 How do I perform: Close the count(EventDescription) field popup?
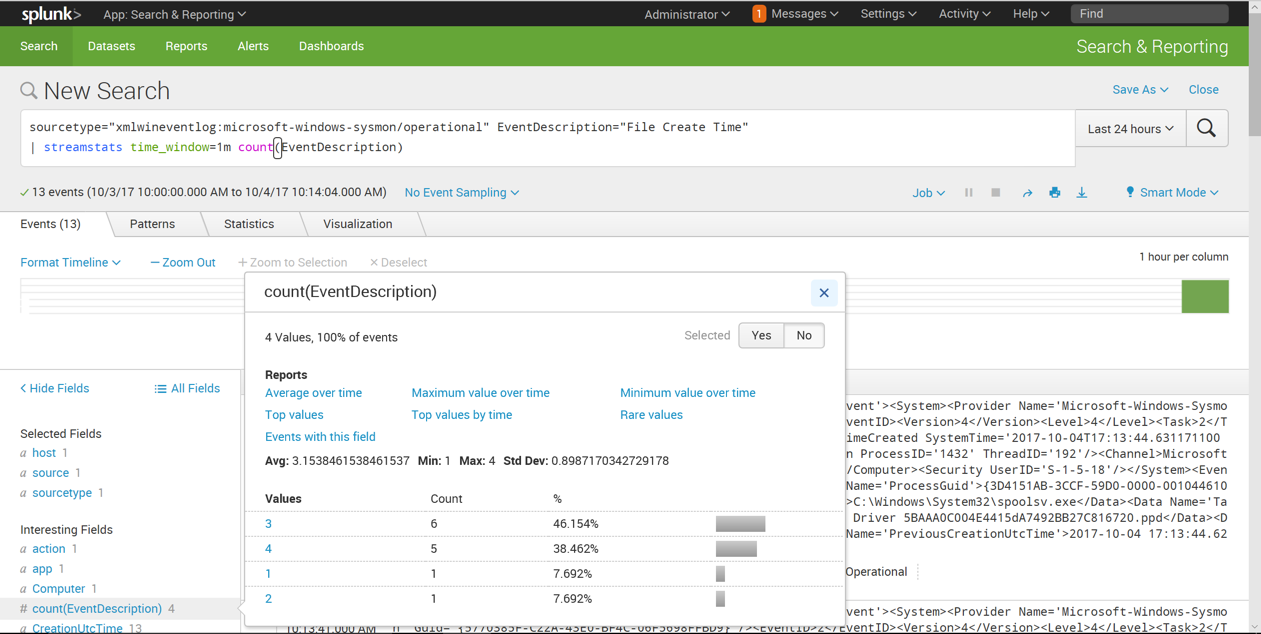824,293
